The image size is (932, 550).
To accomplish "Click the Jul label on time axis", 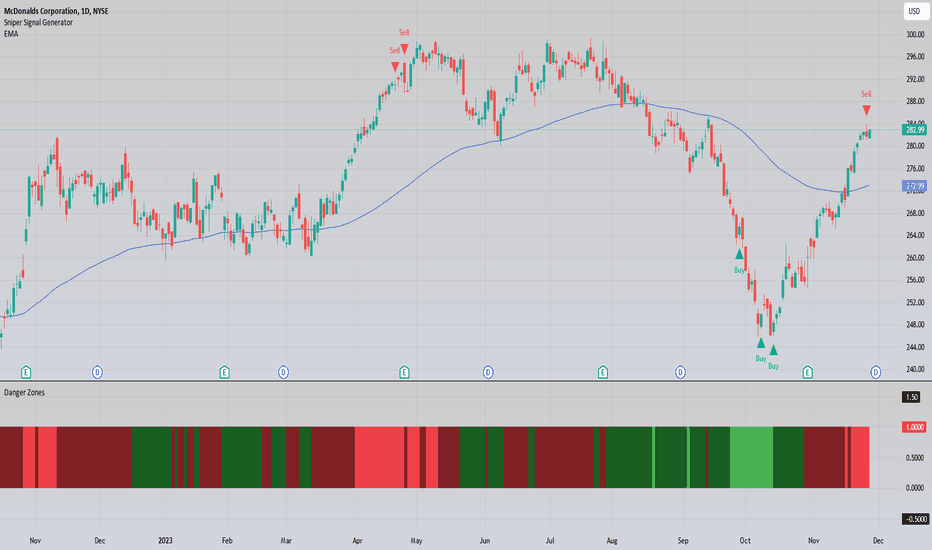I will point(550,540).
